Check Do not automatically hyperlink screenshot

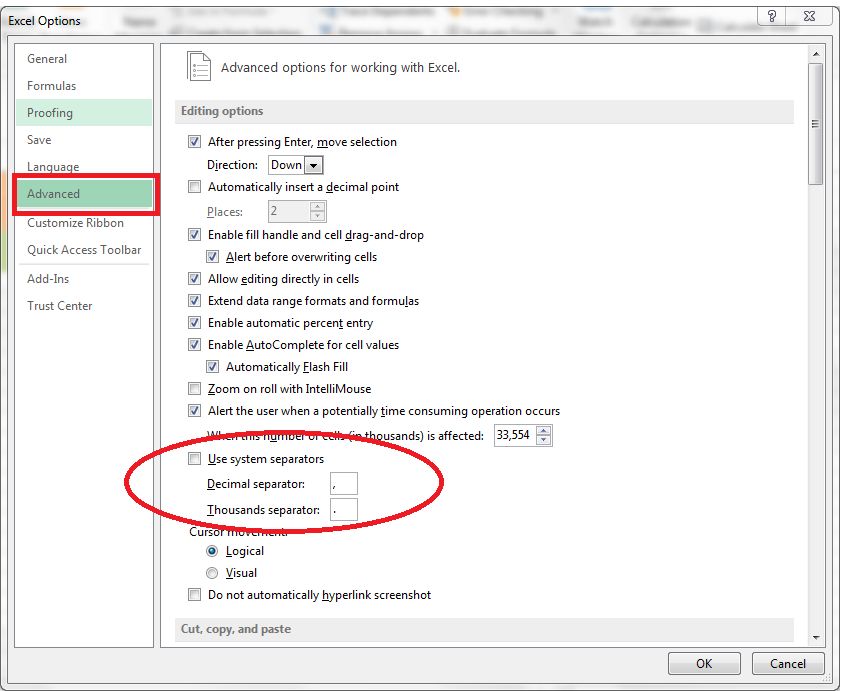(194, 595)
